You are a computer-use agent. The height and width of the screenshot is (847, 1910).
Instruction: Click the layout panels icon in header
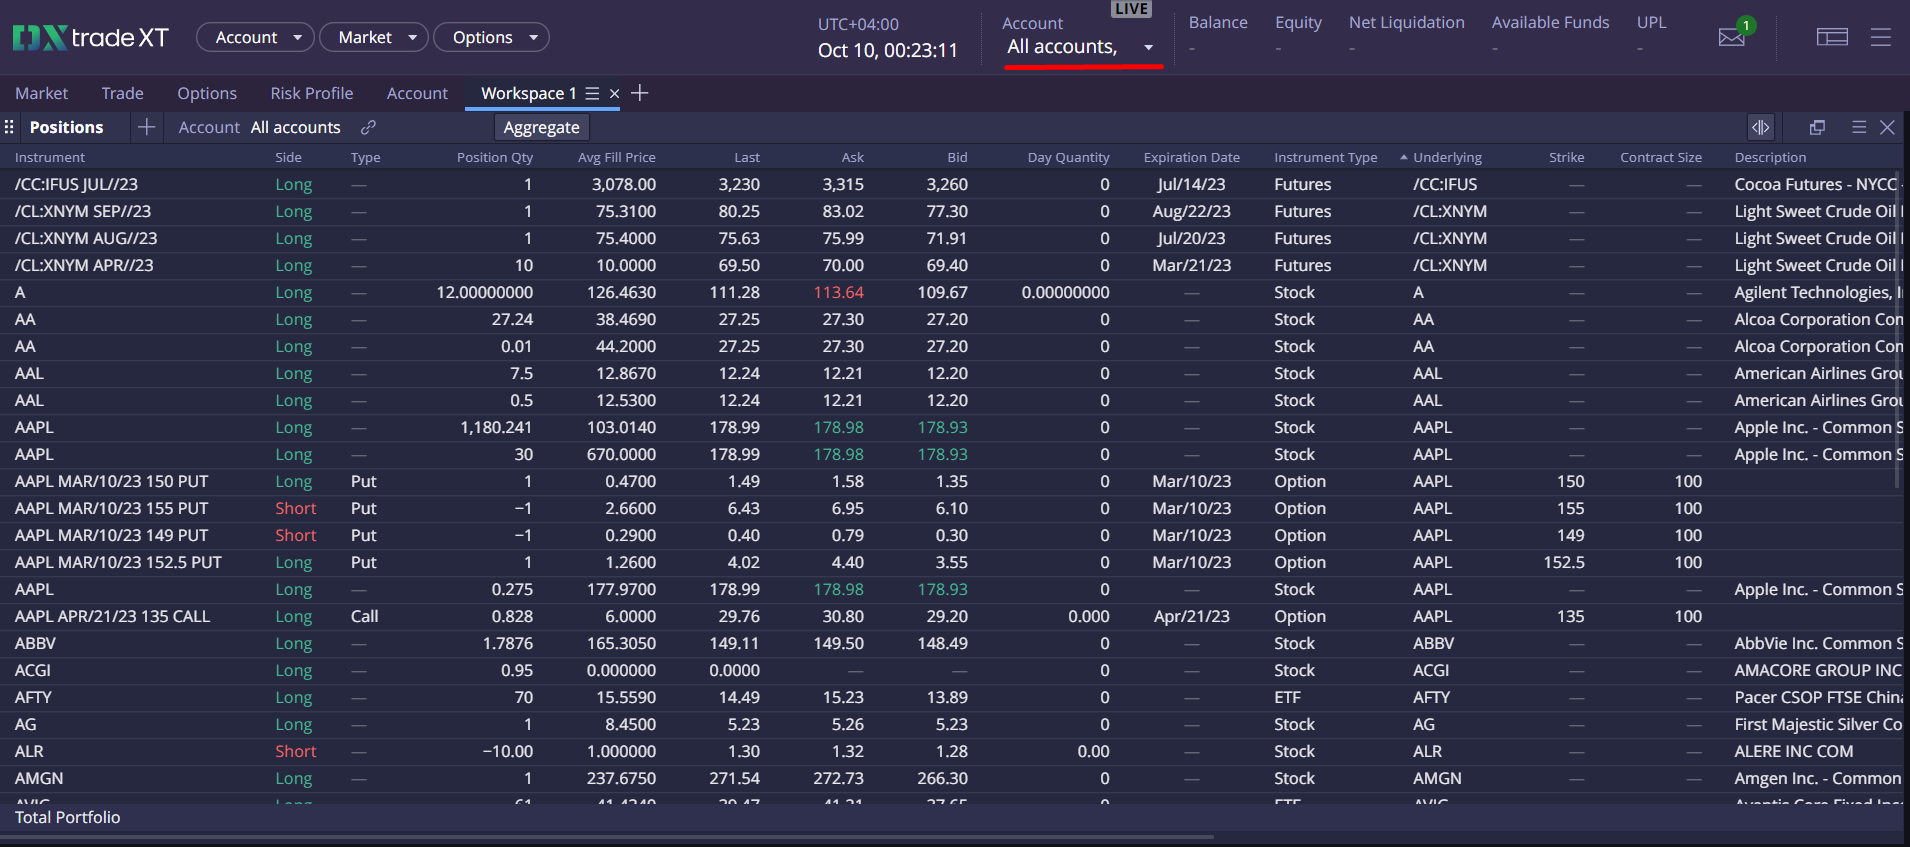click(x=1832, y=37)
